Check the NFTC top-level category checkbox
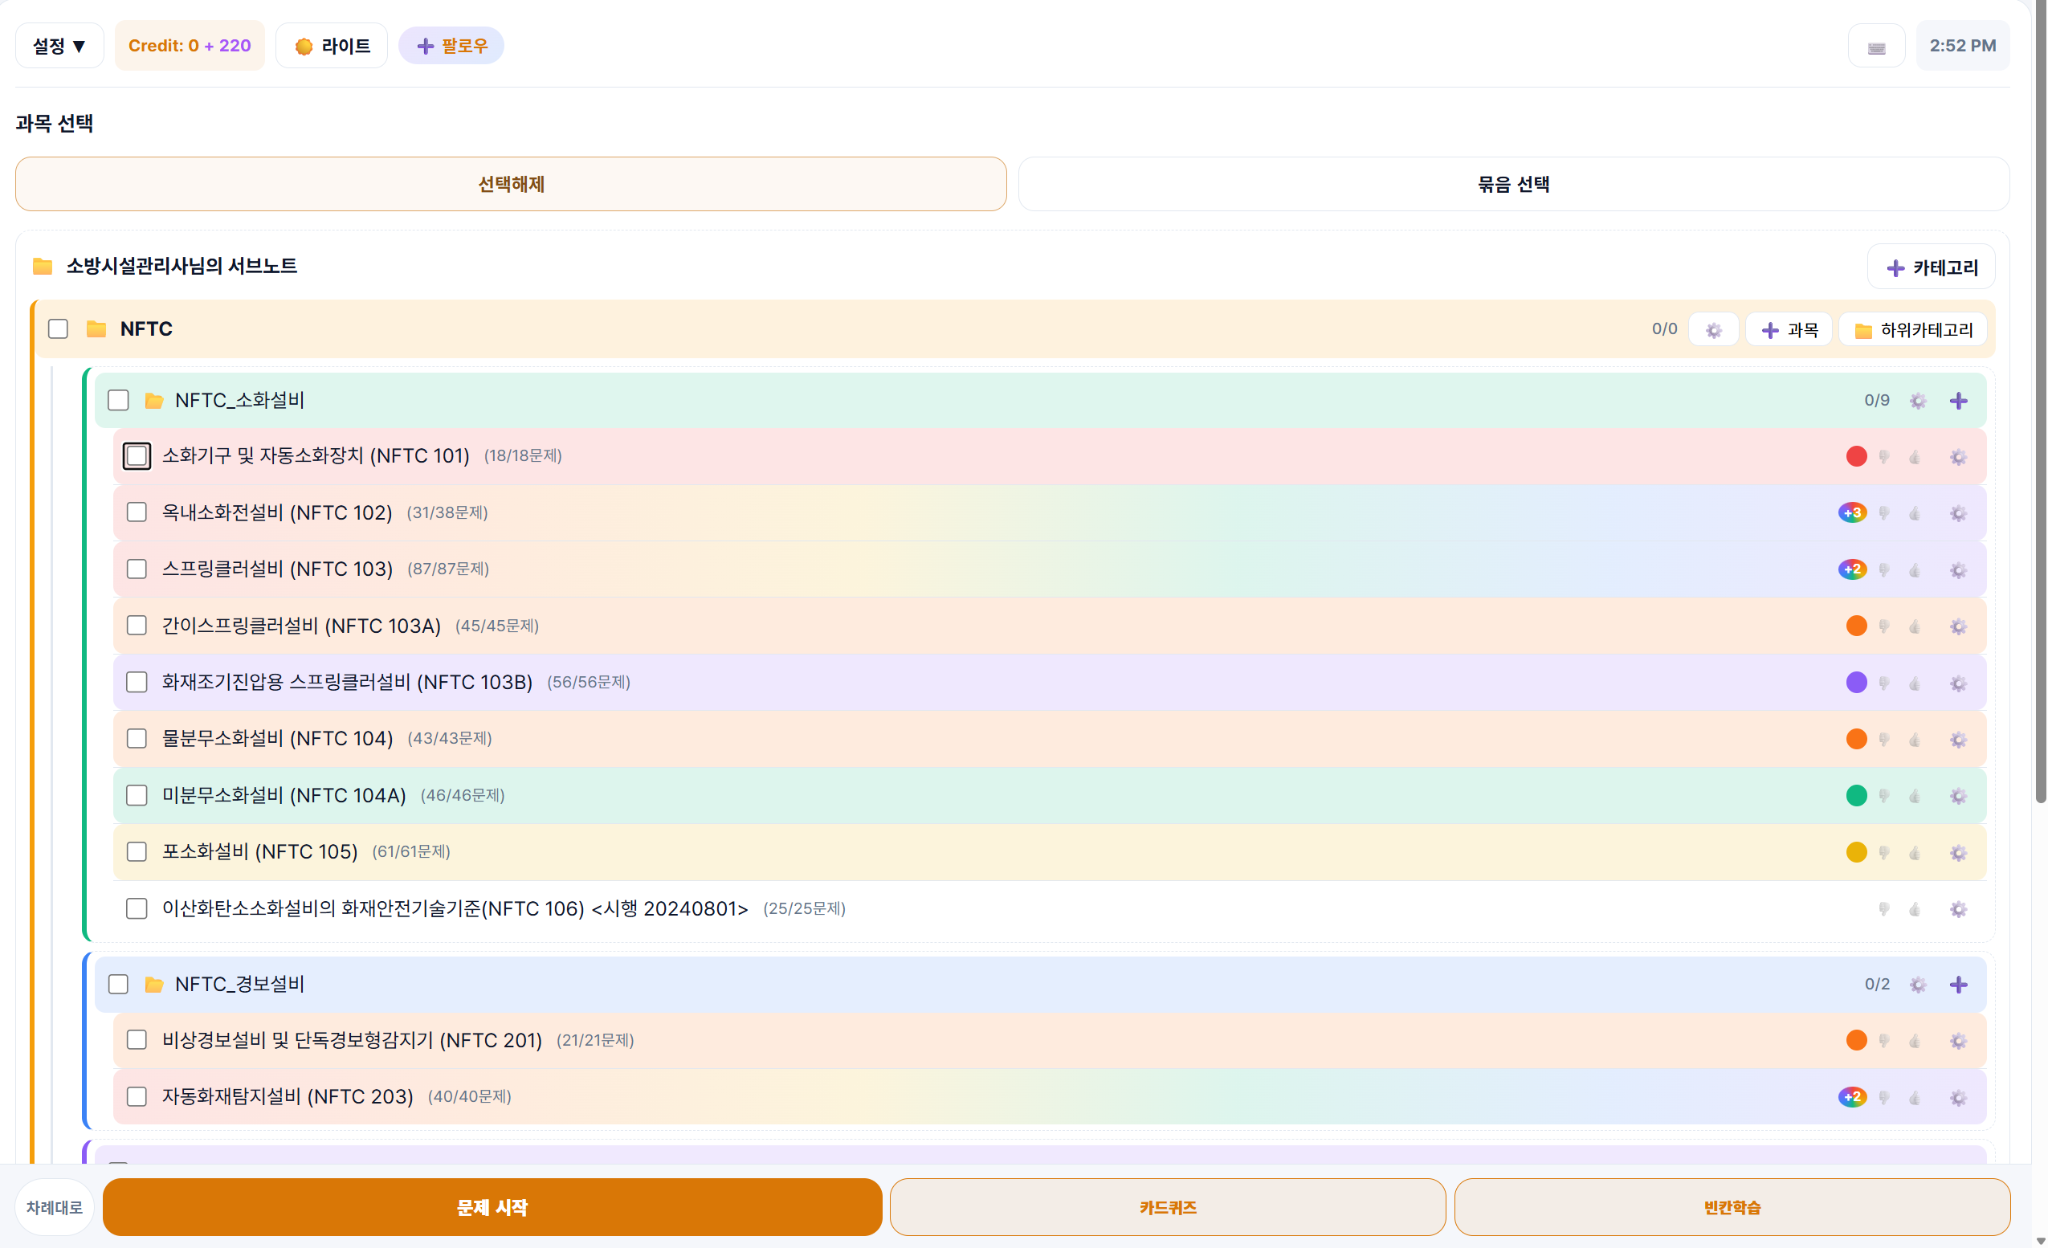The width and height of the screenshot is (2048, 1248). click(58, 329)
